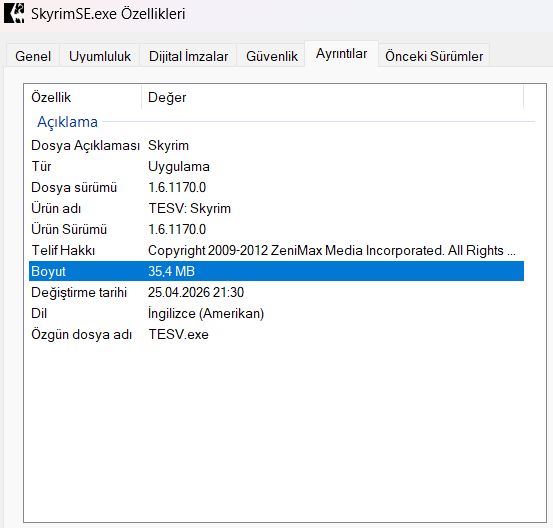Click the TESV: Skyrim value
553x528 pixels.
pyautogui.click(x=189, y=208)
